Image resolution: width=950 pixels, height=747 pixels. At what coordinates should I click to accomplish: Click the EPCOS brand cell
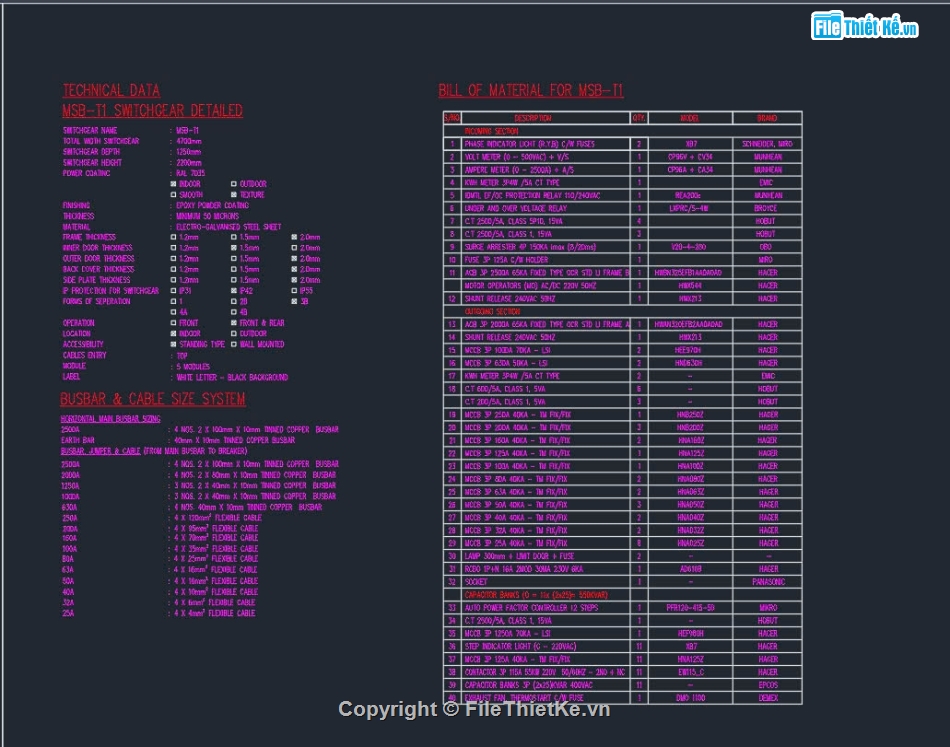click(768, 685)
